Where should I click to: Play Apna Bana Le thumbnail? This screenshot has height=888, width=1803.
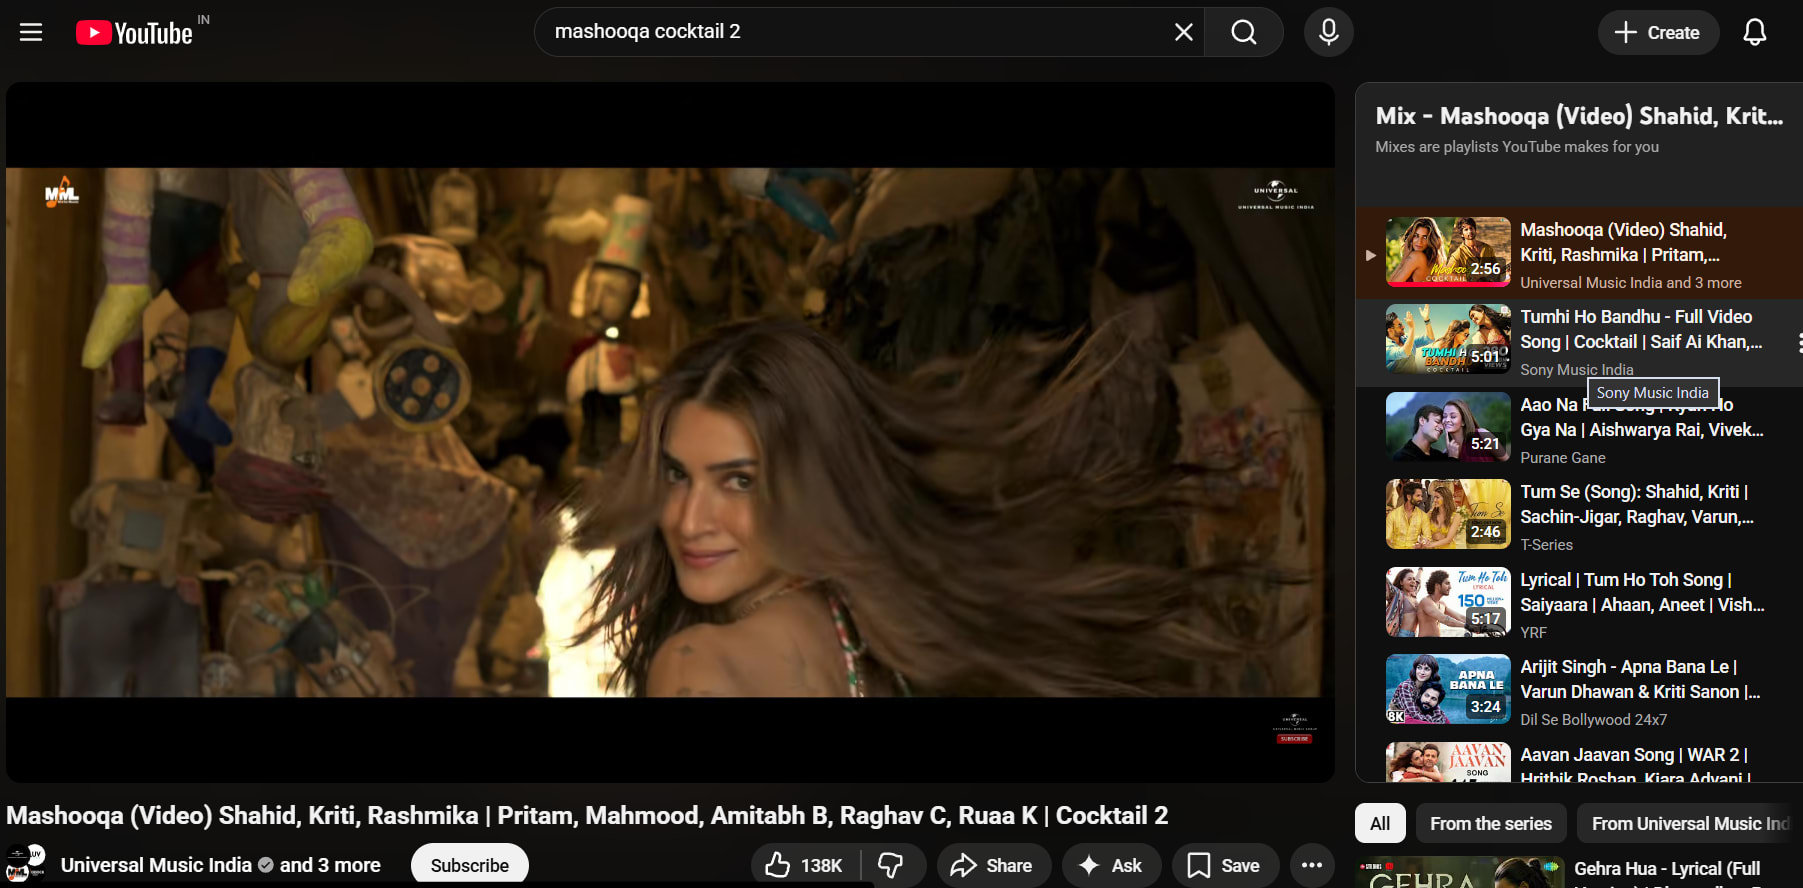click(1448, 689)
